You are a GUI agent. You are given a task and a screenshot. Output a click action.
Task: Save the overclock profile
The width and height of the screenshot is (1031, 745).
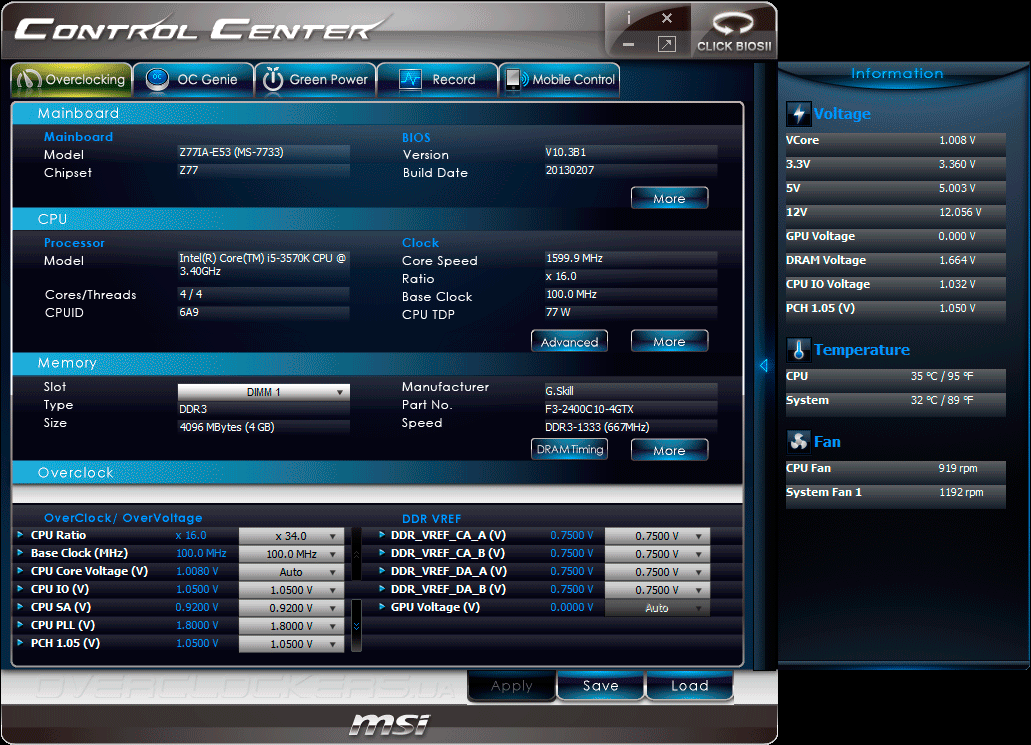[600, 686]
